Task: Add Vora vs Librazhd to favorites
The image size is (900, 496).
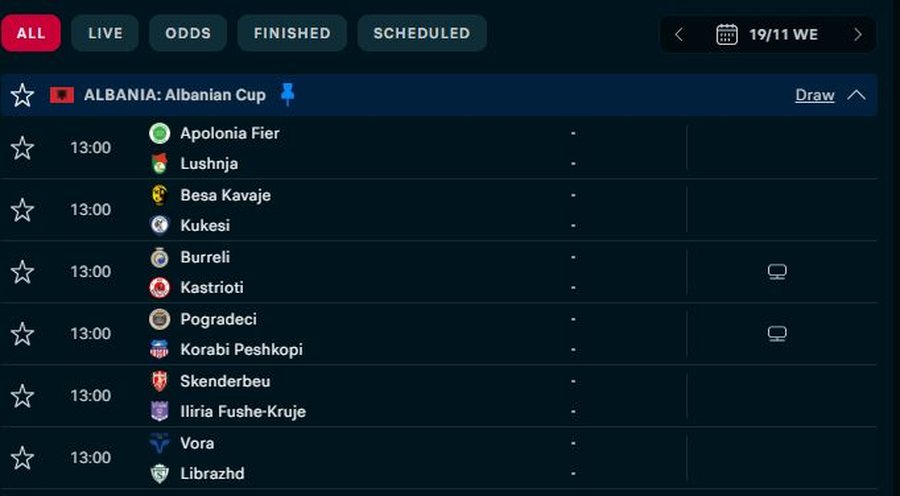Action: click(x=22, y=458)
